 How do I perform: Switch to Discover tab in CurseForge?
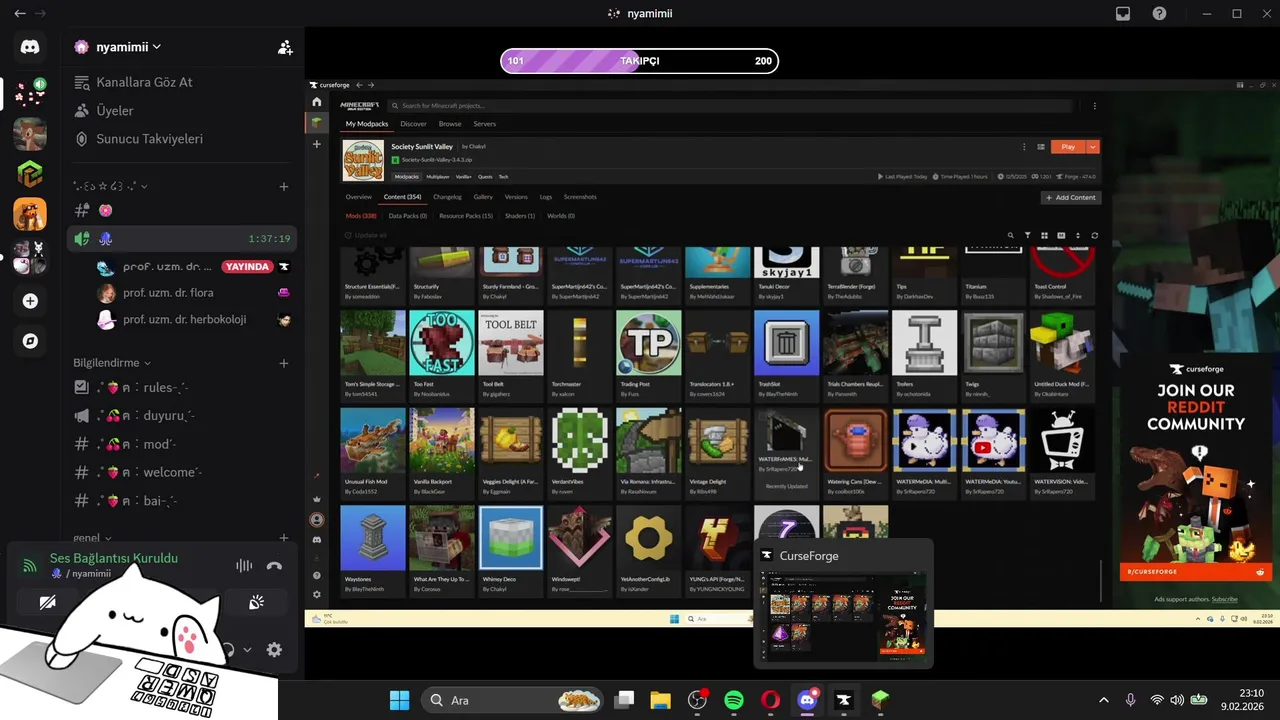click(413, 124)
